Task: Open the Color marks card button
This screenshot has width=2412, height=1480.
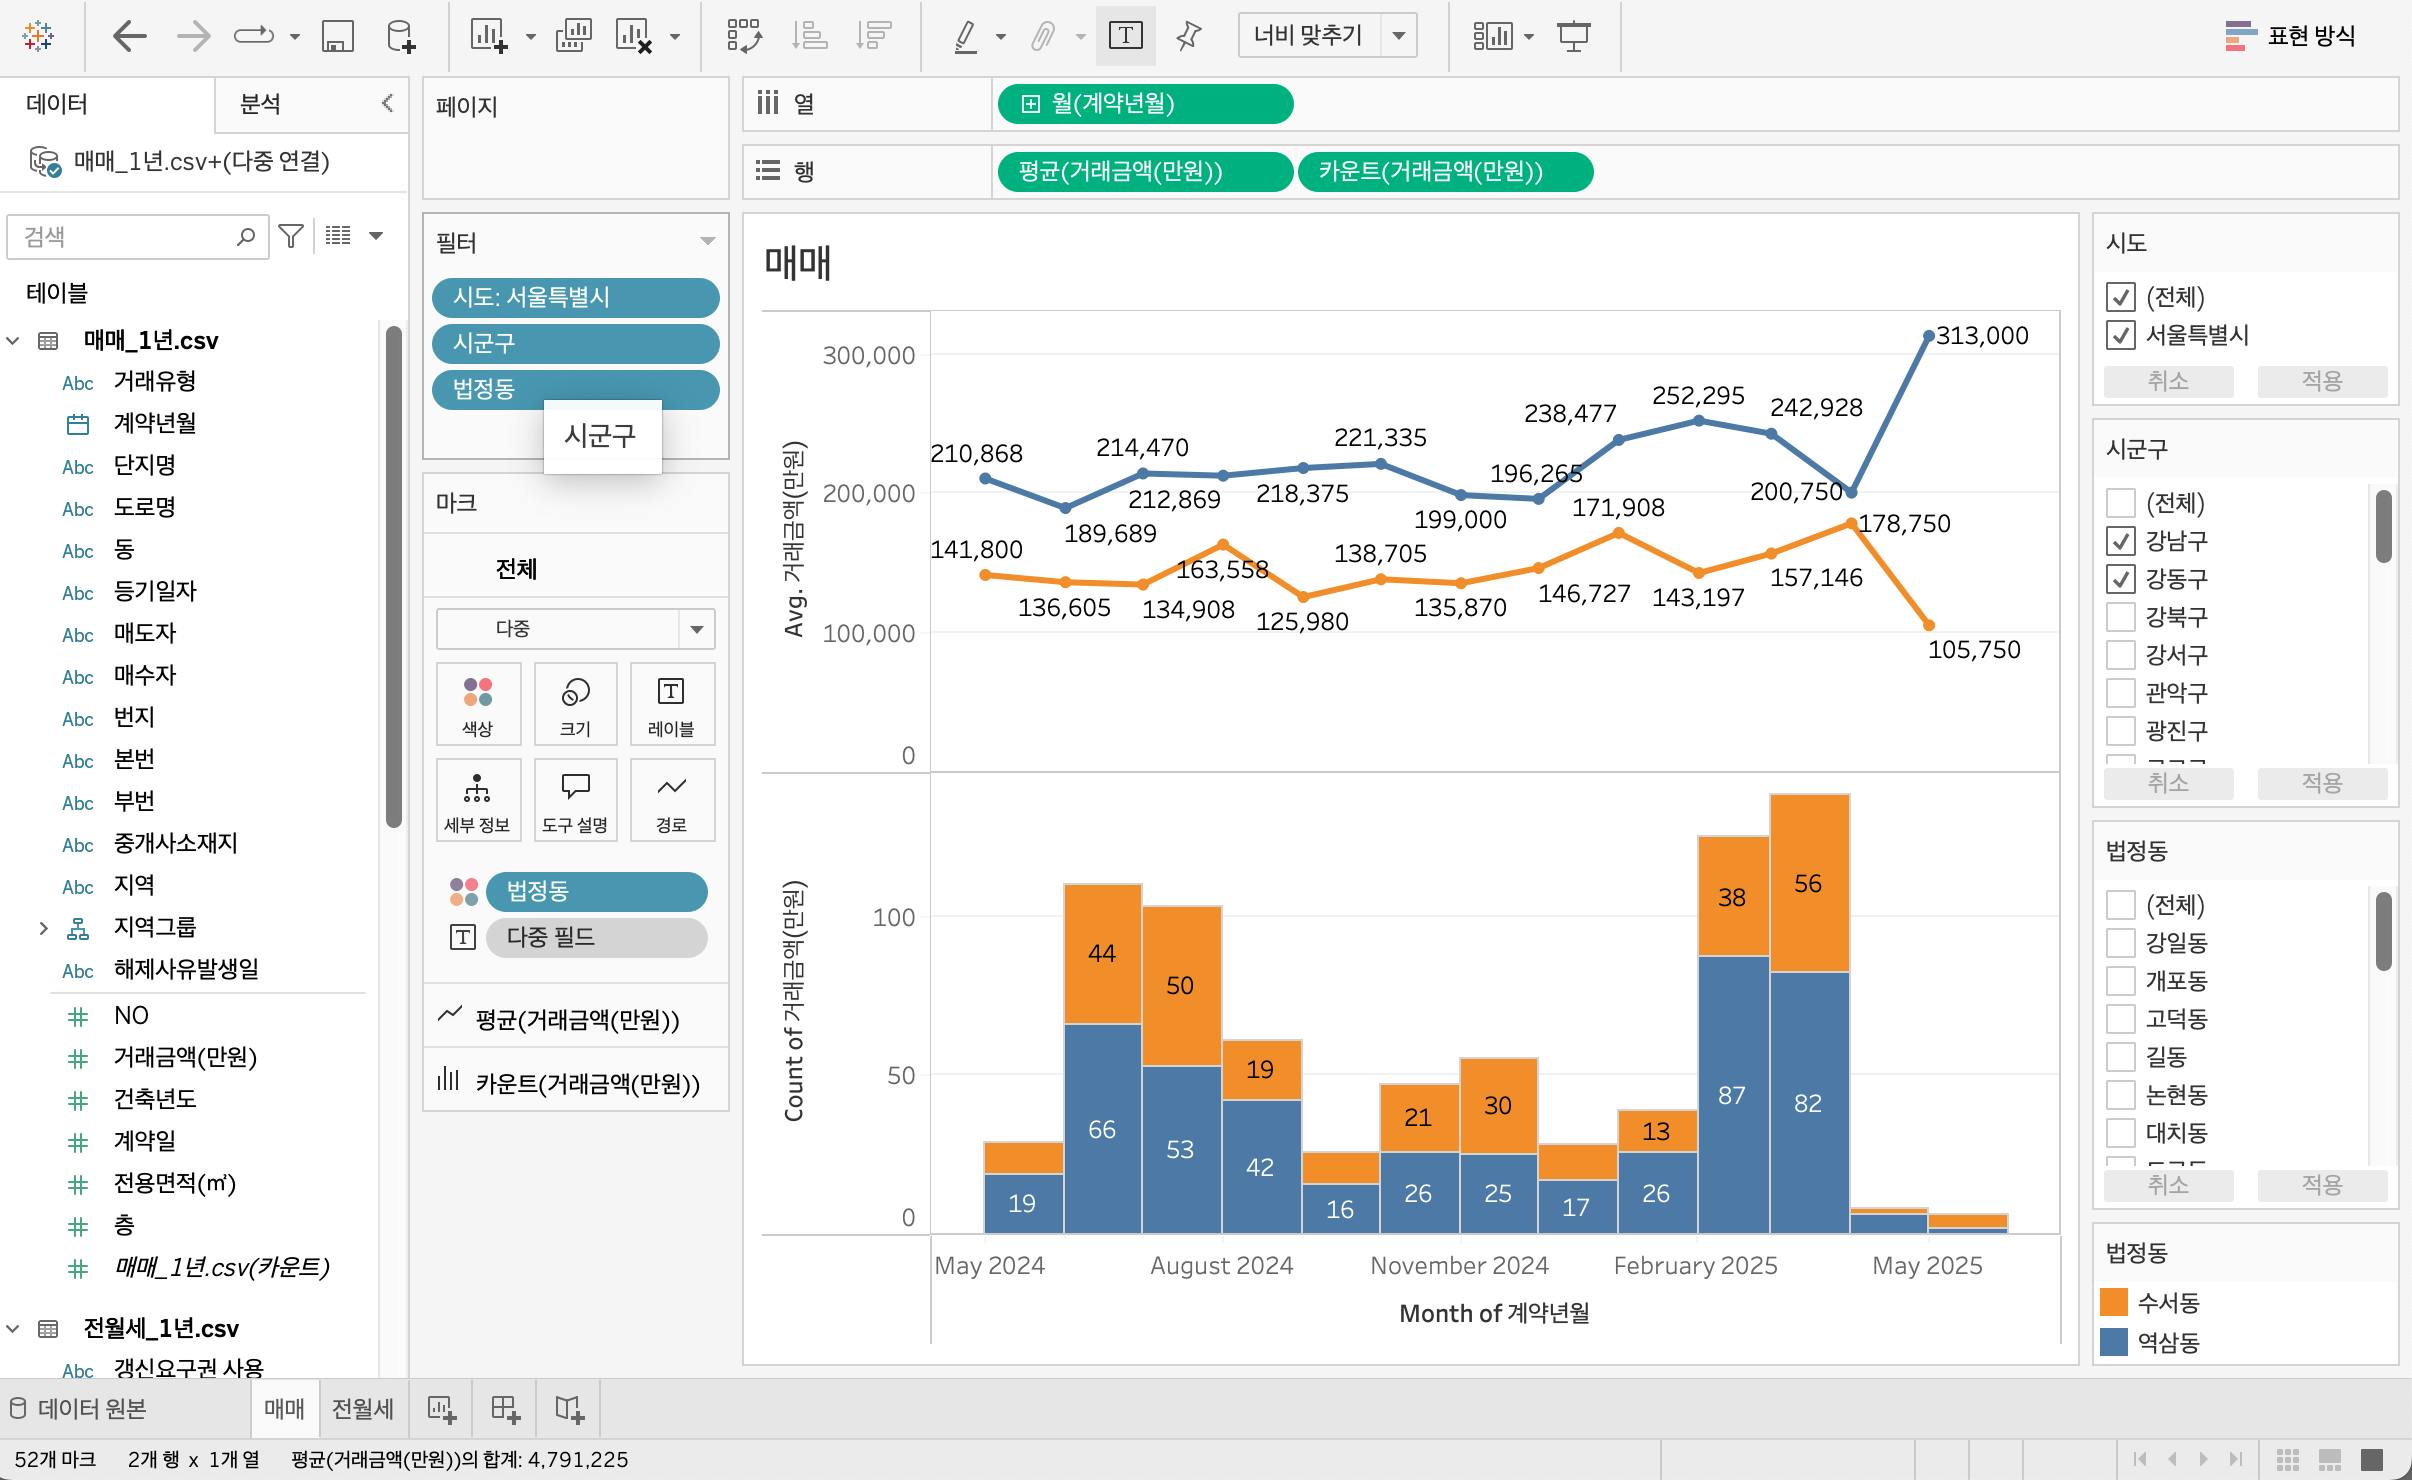Action: tap(478, 703)
